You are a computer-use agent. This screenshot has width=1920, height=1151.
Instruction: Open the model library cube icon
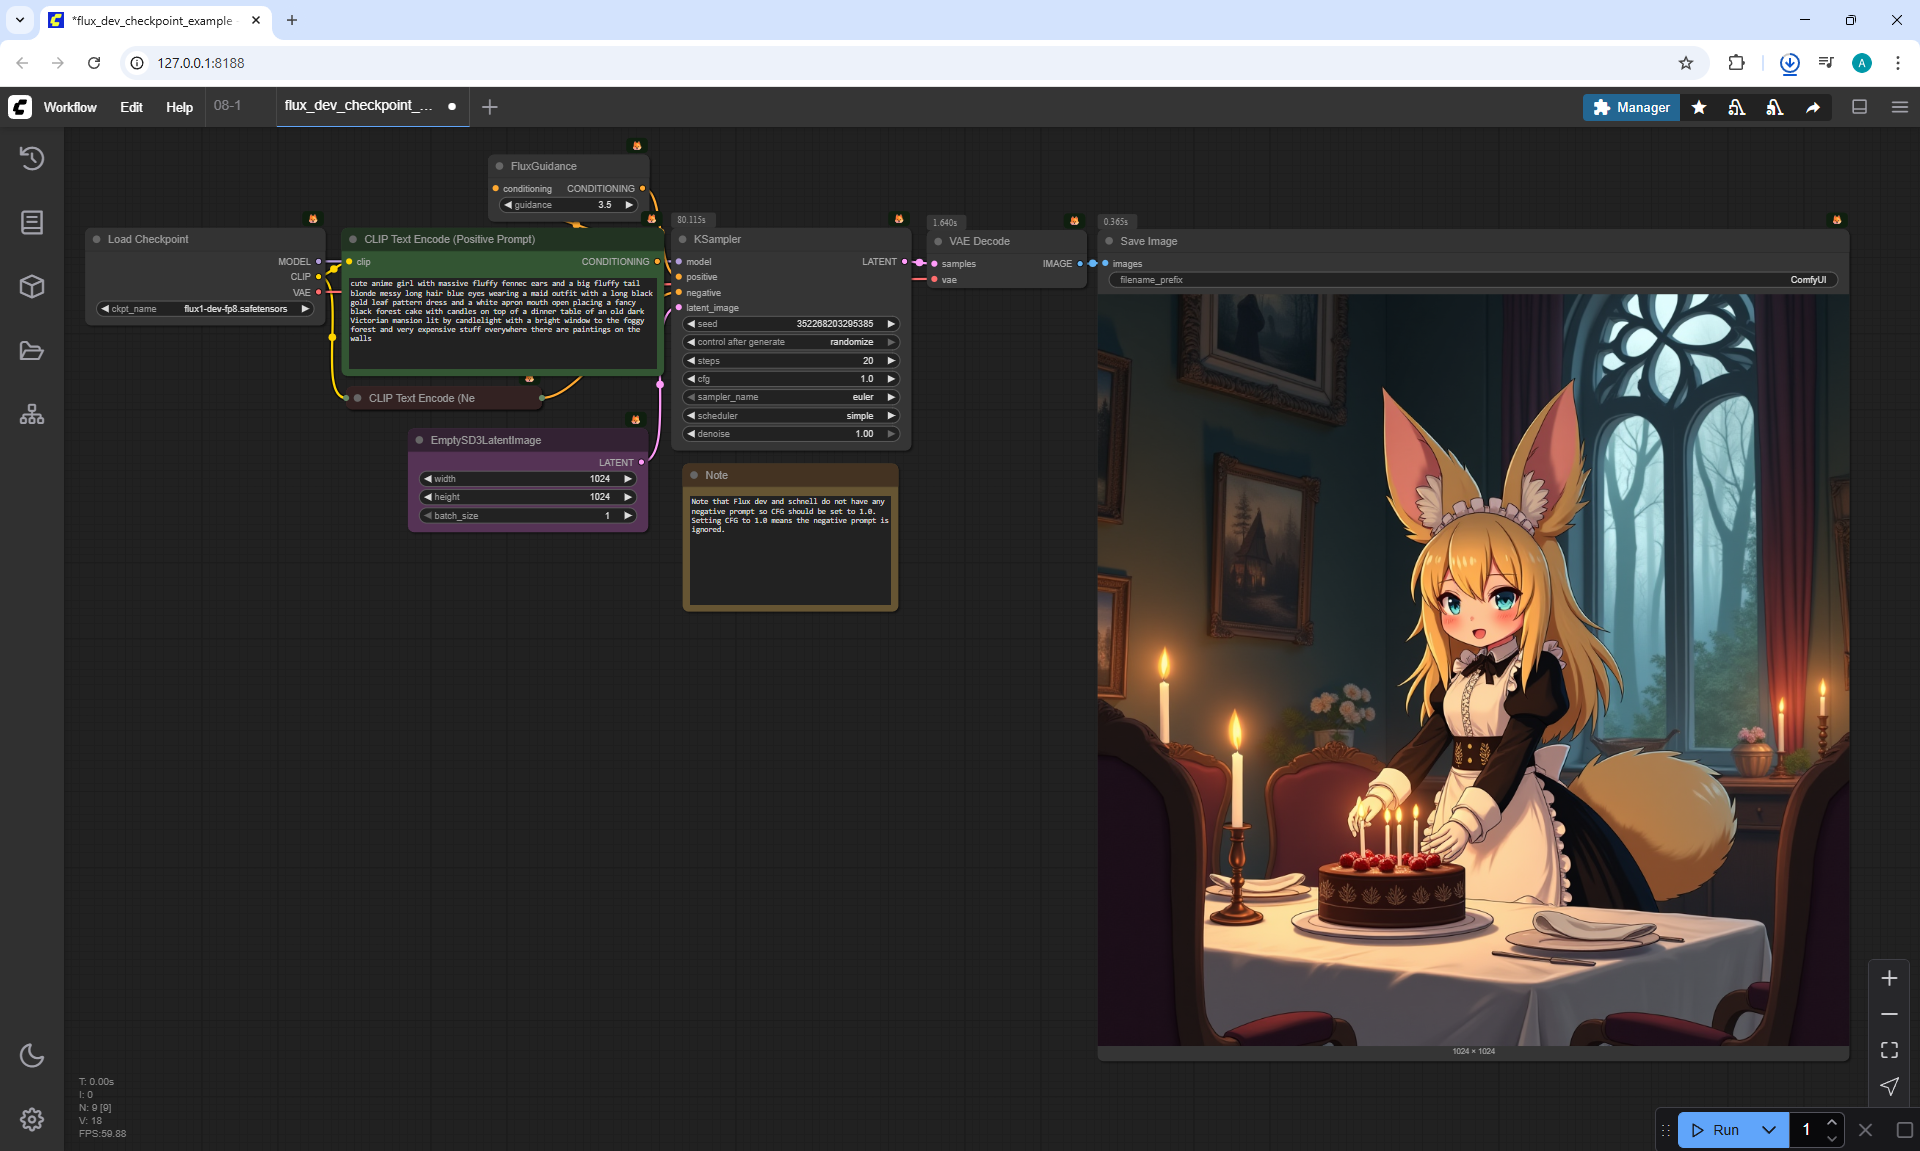[32, 287]
